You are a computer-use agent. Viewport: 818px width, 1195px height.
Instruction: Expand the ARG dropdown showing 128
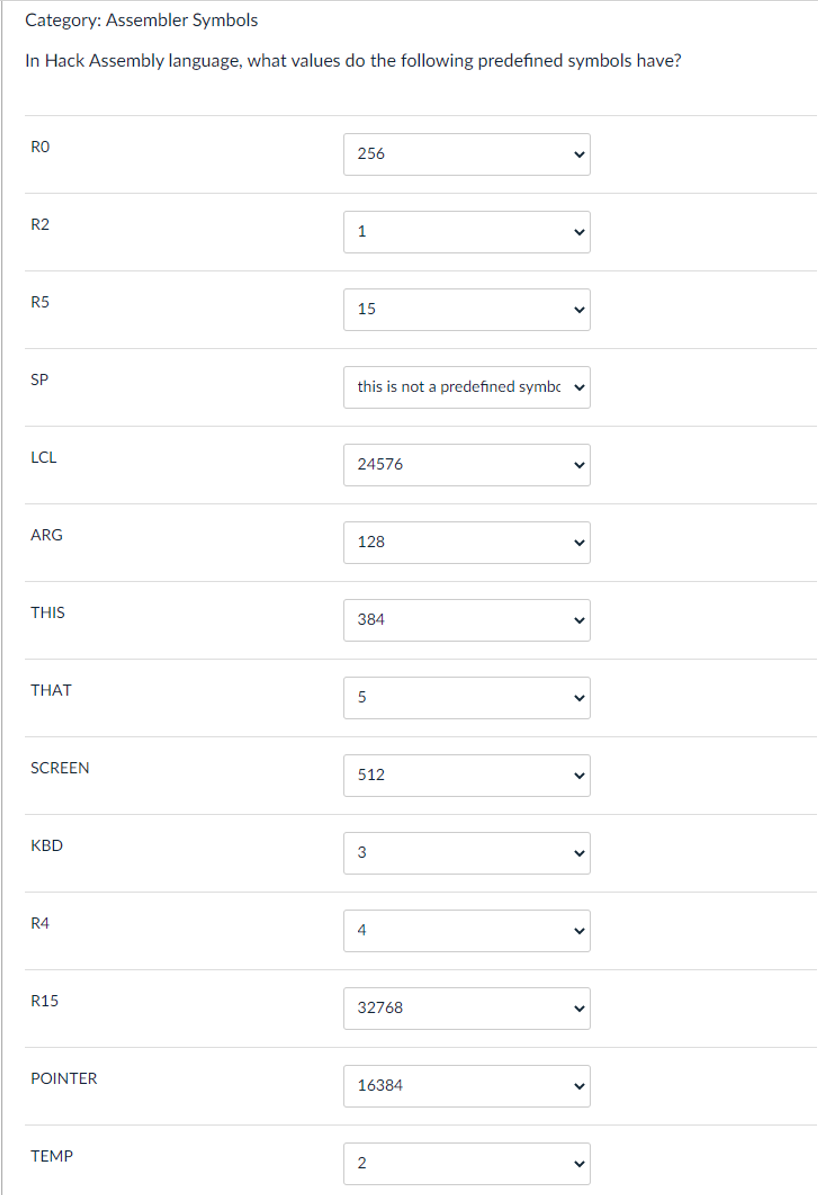point(467,542)
